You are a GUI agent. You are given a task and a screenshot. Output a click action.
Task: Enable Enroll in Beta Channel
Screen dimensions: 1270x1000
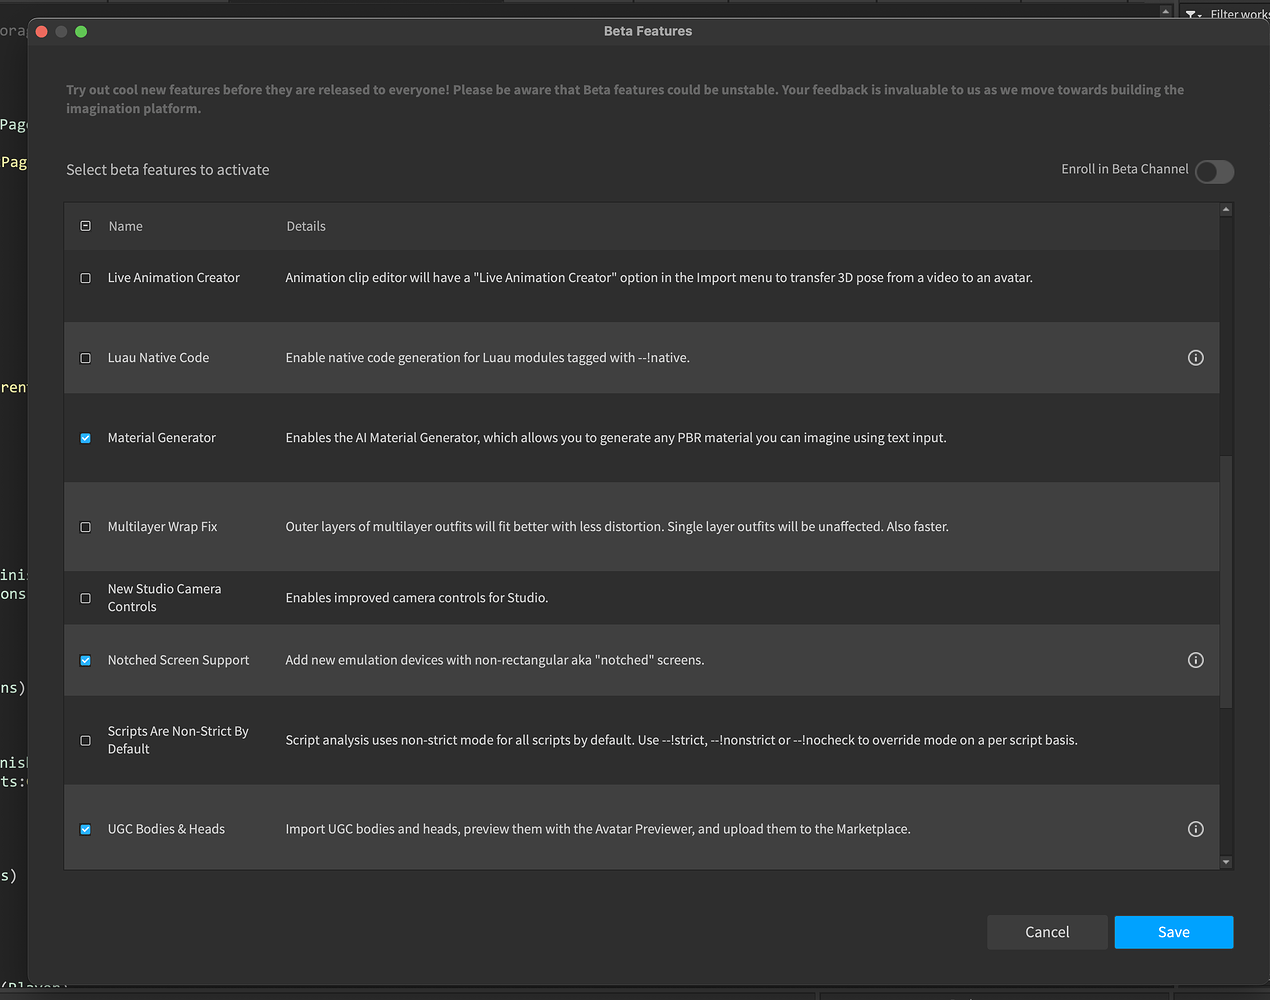(1213, 171)
